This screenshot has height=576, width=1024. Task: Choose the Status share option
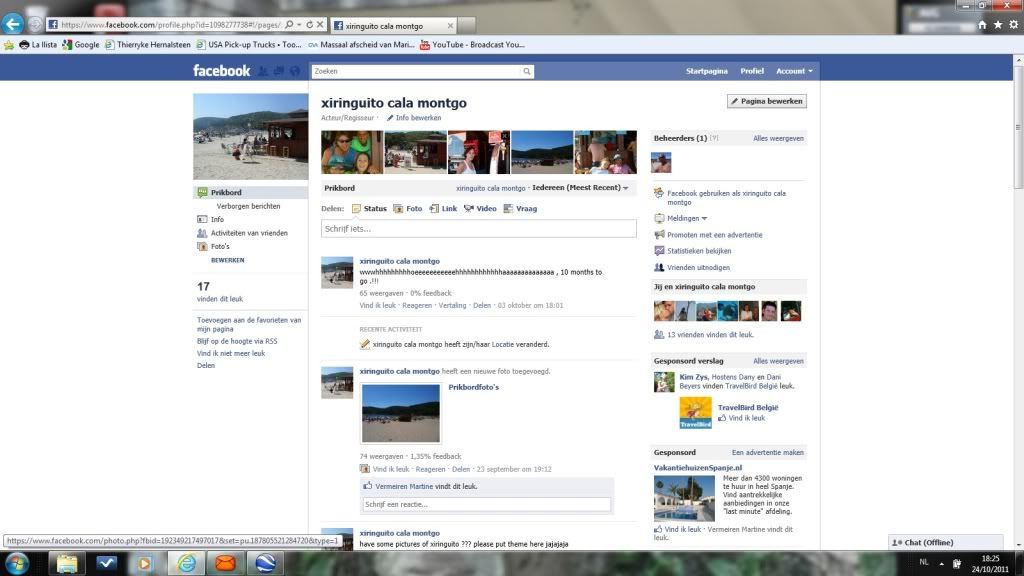click(369, 209)
